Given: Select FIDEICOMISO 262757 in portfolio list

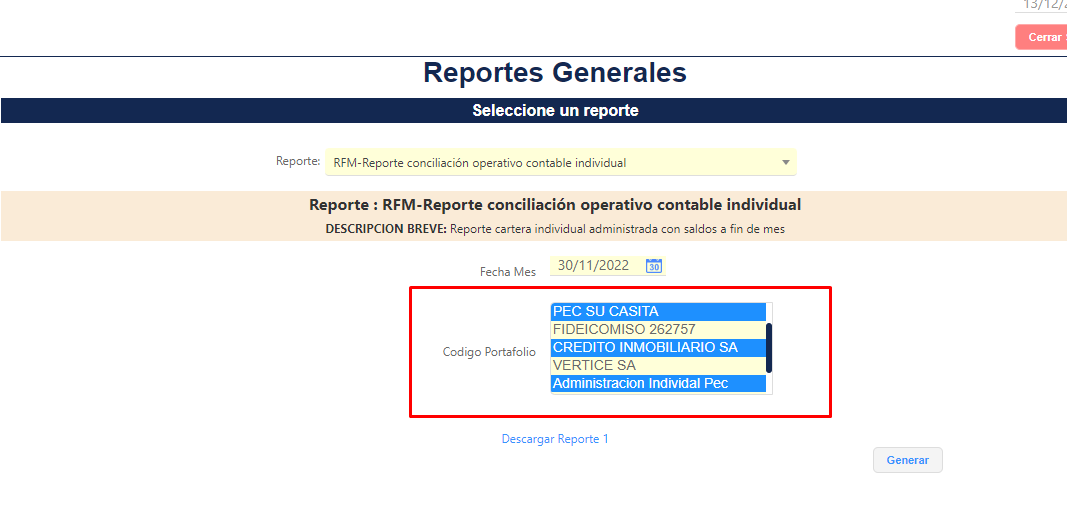Looking at the screenshot, I should tap(658, 330).
